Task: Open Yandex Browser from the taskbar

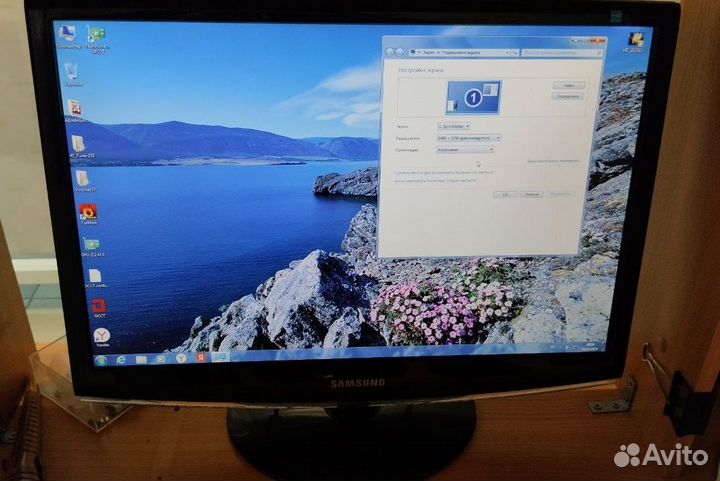Action: [181, 358]
